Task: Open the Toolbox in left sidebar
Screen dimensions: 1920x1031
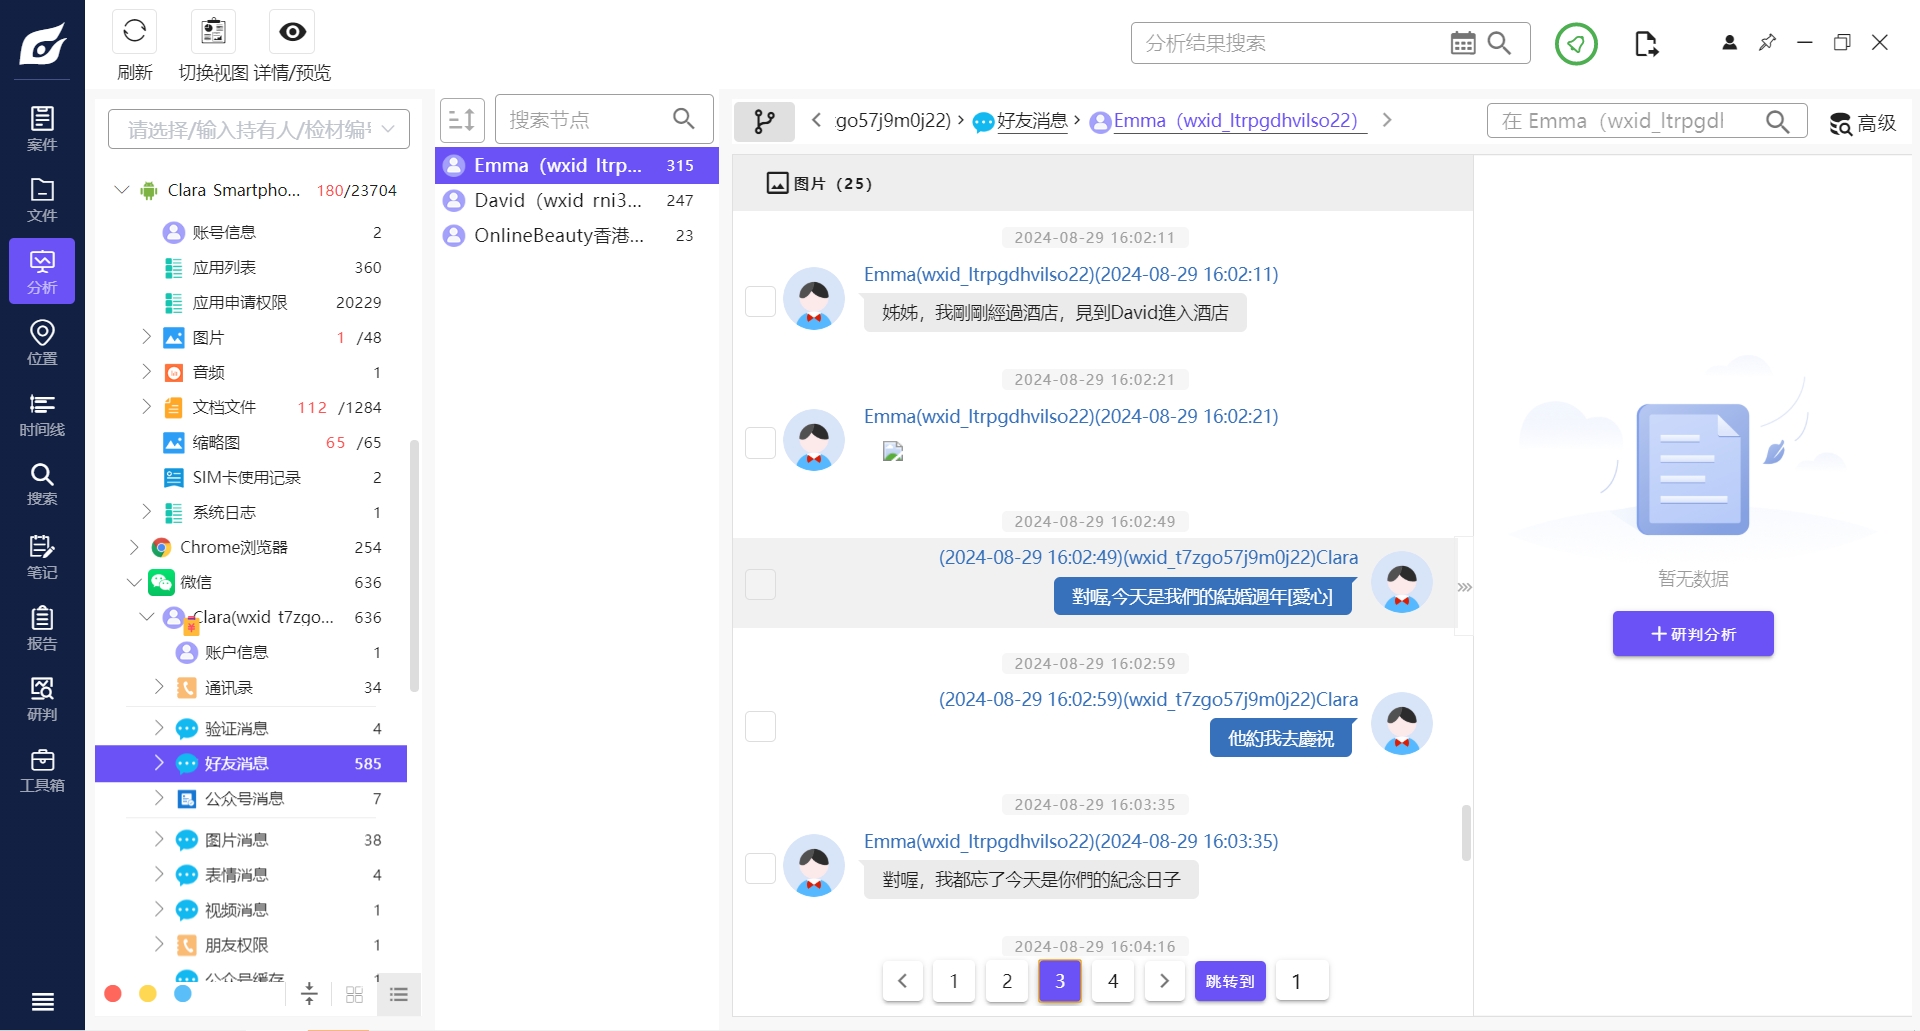Action: point(42,770)
